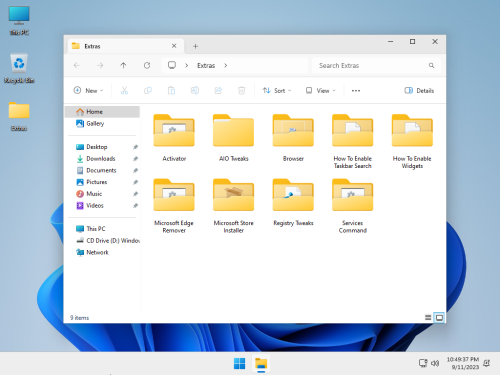500x375 pixels.
Task: Click the Cut scissors icon
Action: [124, 90]
